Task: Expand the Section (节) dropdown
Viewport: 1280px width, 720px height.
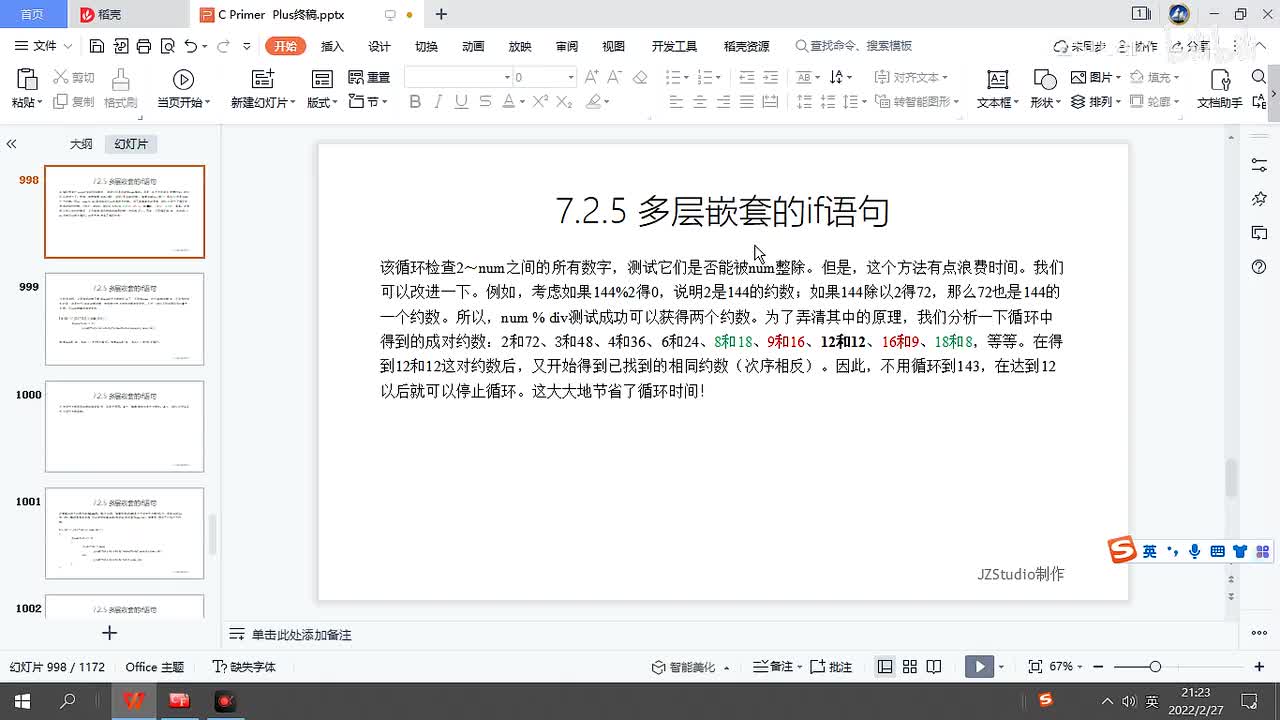Action: click(x=384, y=102)
